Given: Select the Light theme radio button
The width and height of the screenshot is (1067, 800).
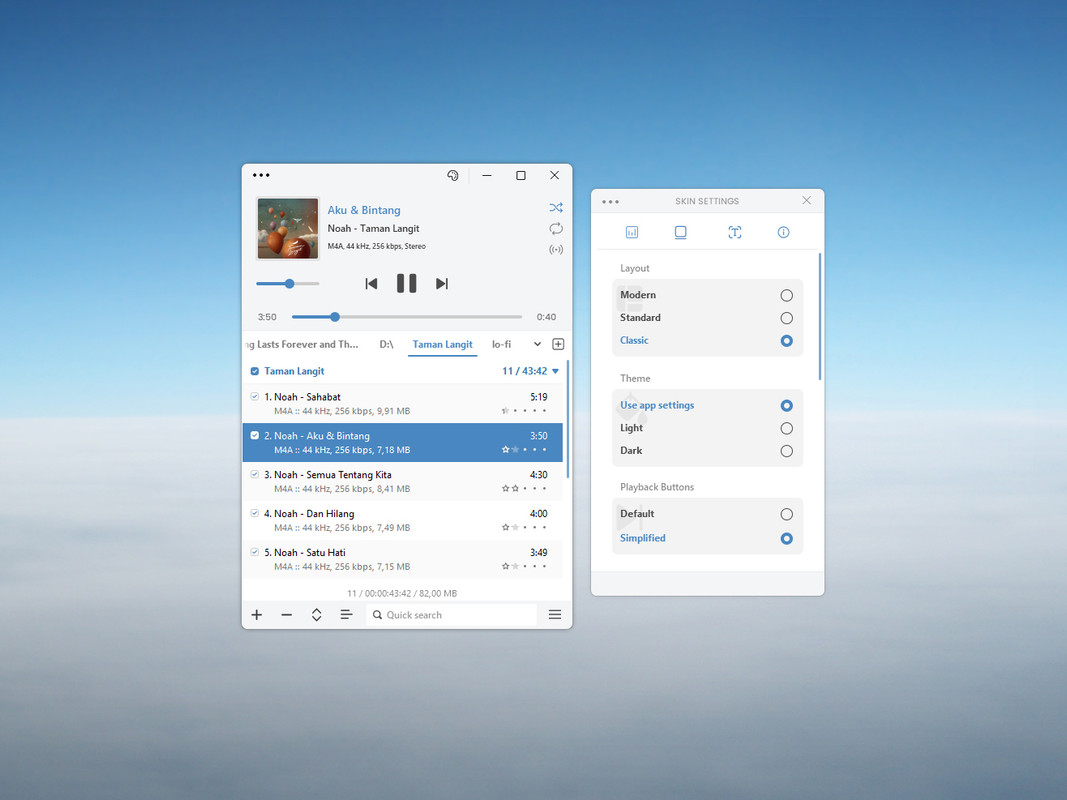Looking at the screenshot, I should coord(787,429).
